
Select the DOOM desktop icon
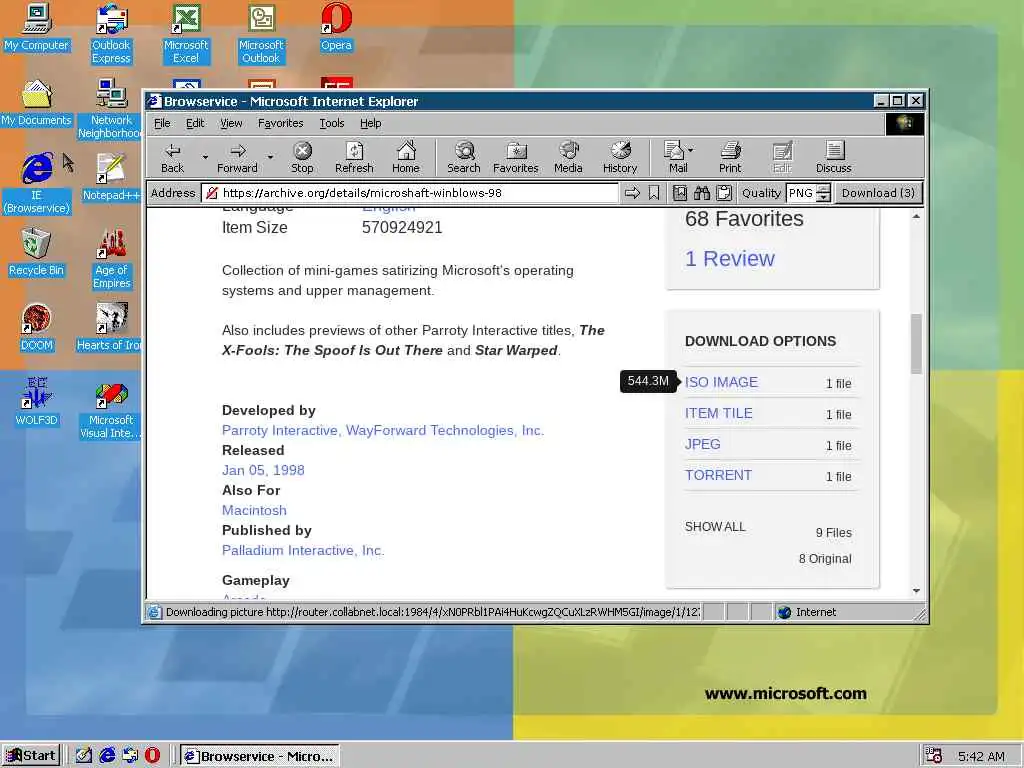point(36,328)
